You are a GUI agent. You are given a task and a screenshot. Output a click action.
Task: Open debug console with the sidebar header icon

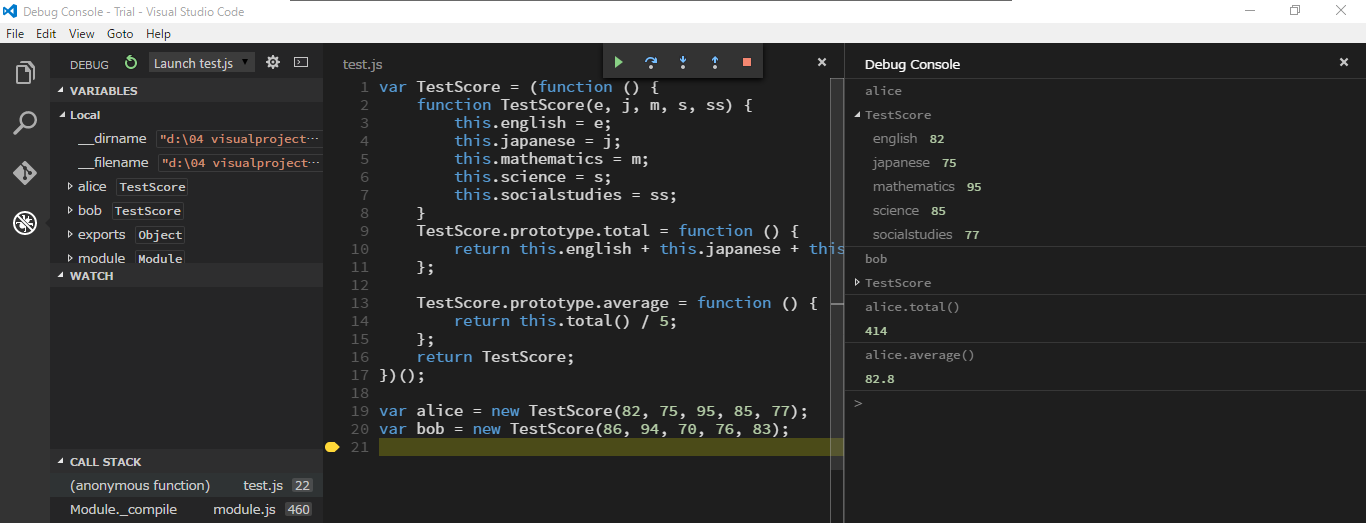(301, 62)
